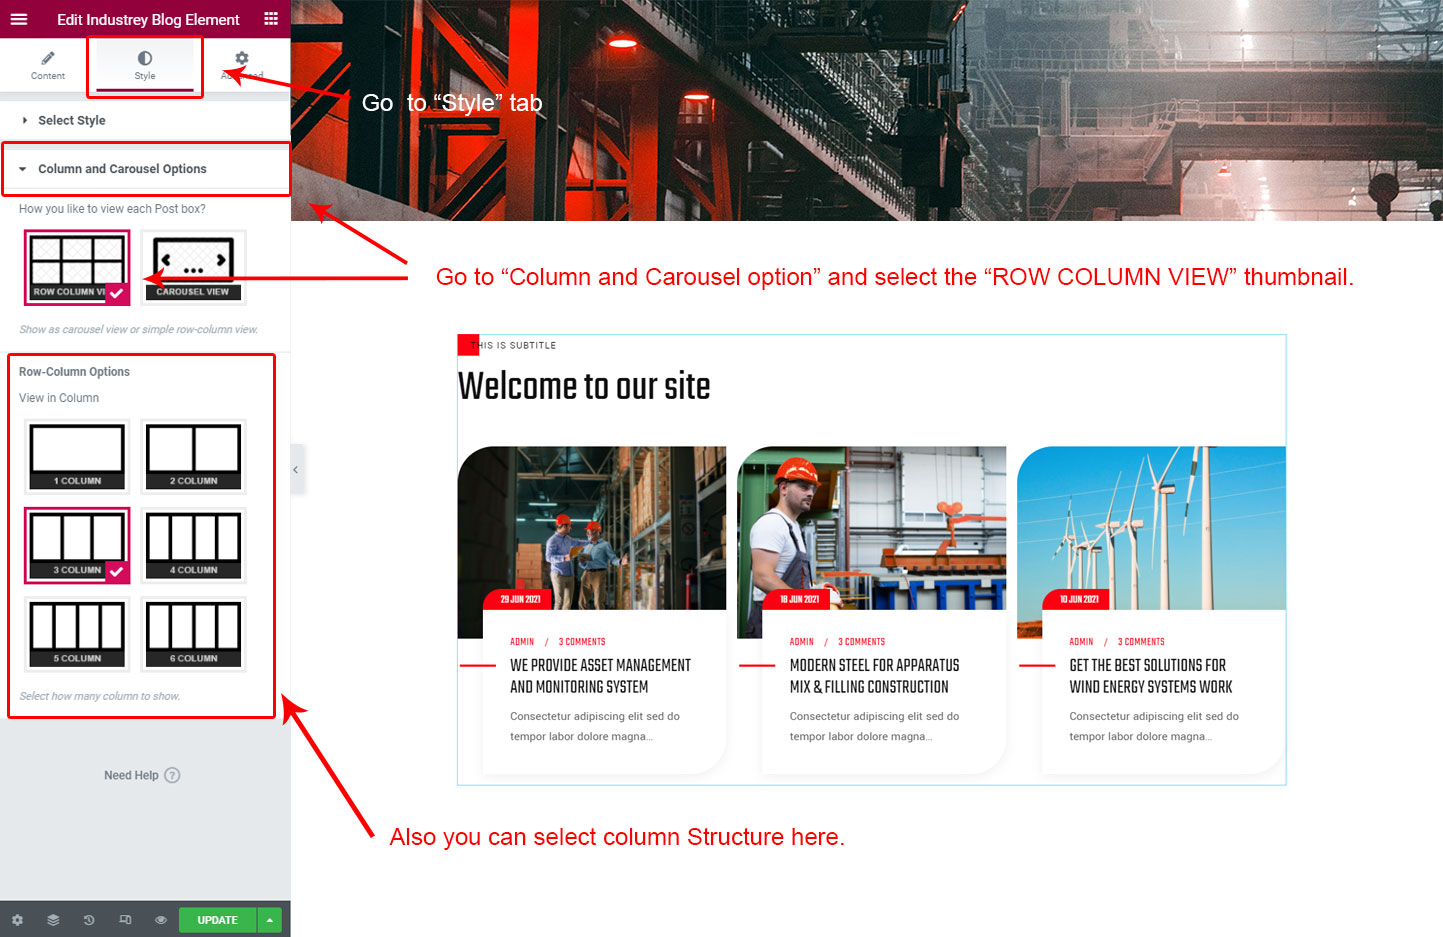Click the warehouse workers post thumbnail

coord(592,528)
